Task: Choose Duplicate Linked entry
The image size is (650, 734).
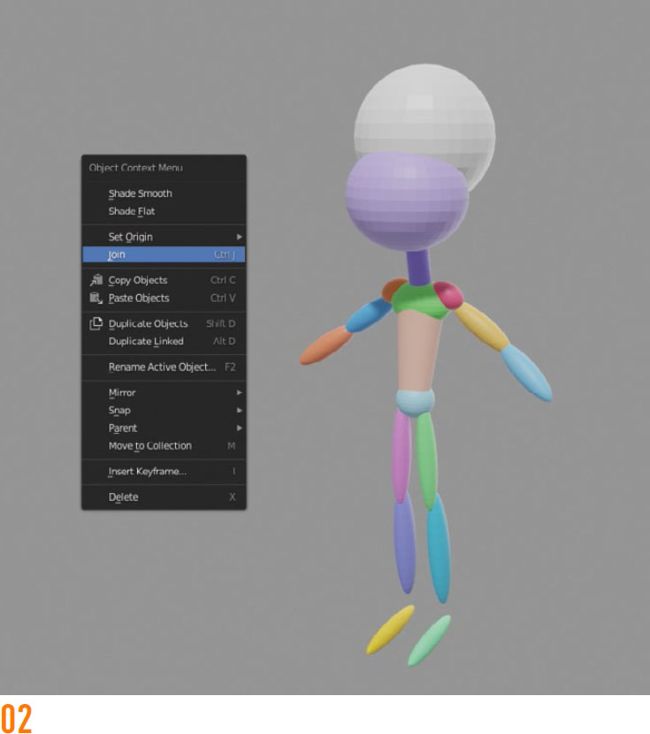Action: coord(146,341)
